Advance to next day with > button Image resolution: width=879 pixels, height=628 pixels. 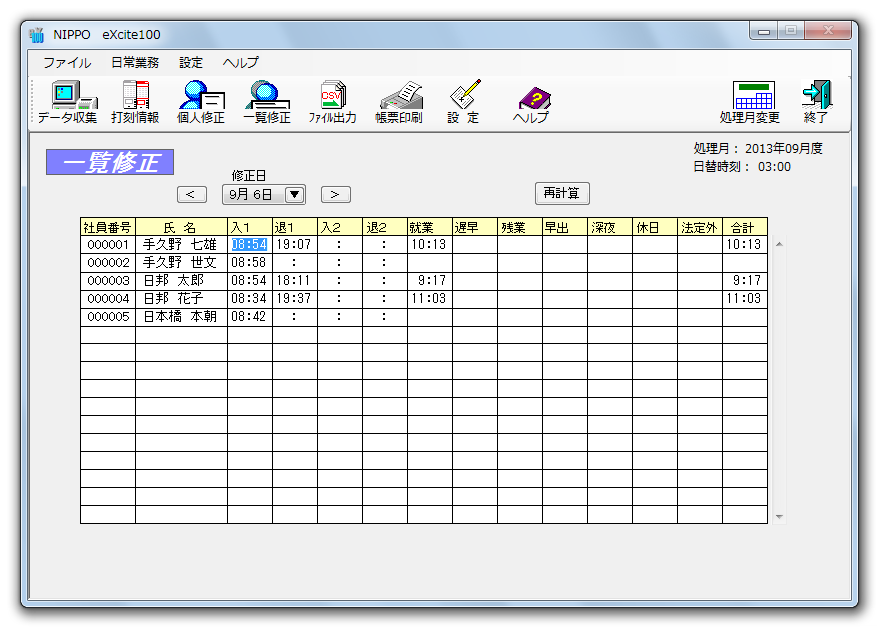336,195
